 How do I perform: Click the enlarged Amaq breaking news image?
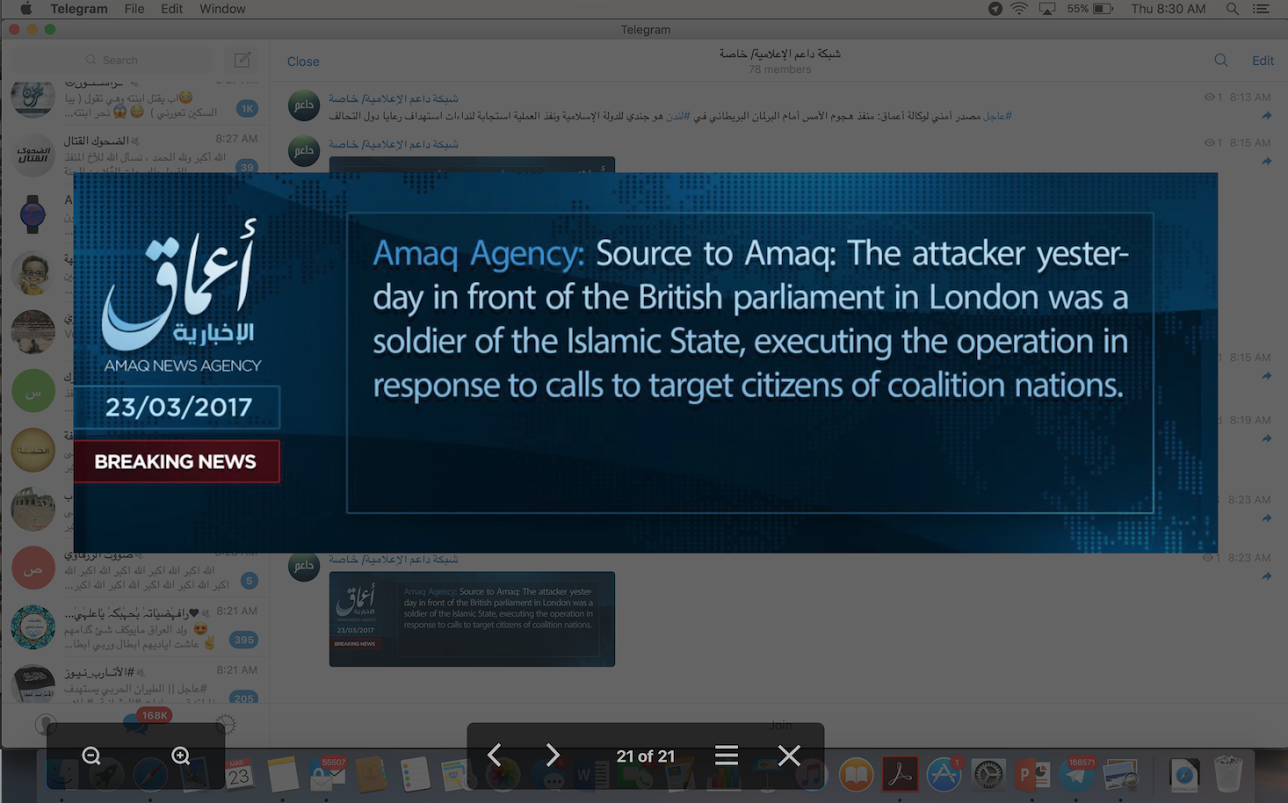(645, 362)
